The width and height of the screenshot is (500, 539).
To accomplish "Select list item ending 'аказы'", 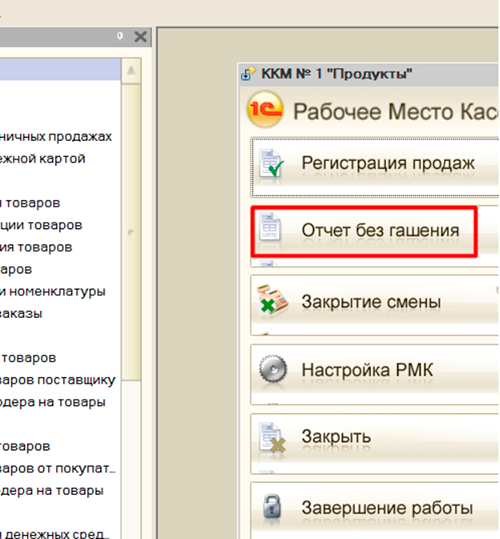I will pyautogui.click(x=21, y=314).
